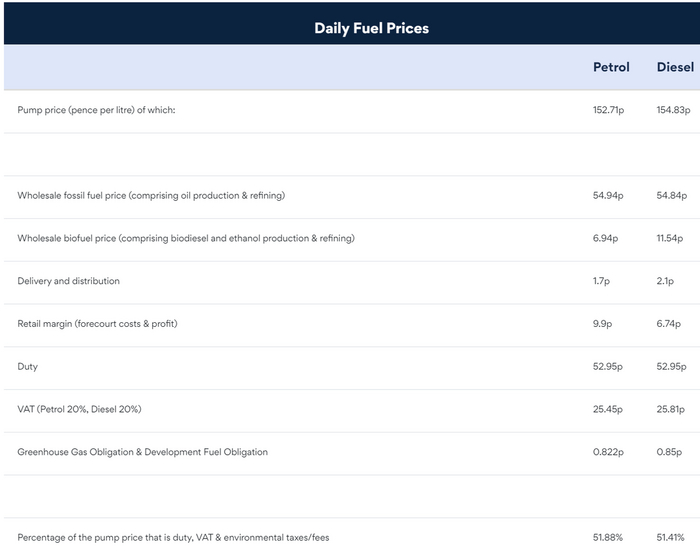Image resolution: width=700 pixels, height=558 pixels.
Task: Click the petrol greenhouse value 0.822p
Action: pos(607,452)
